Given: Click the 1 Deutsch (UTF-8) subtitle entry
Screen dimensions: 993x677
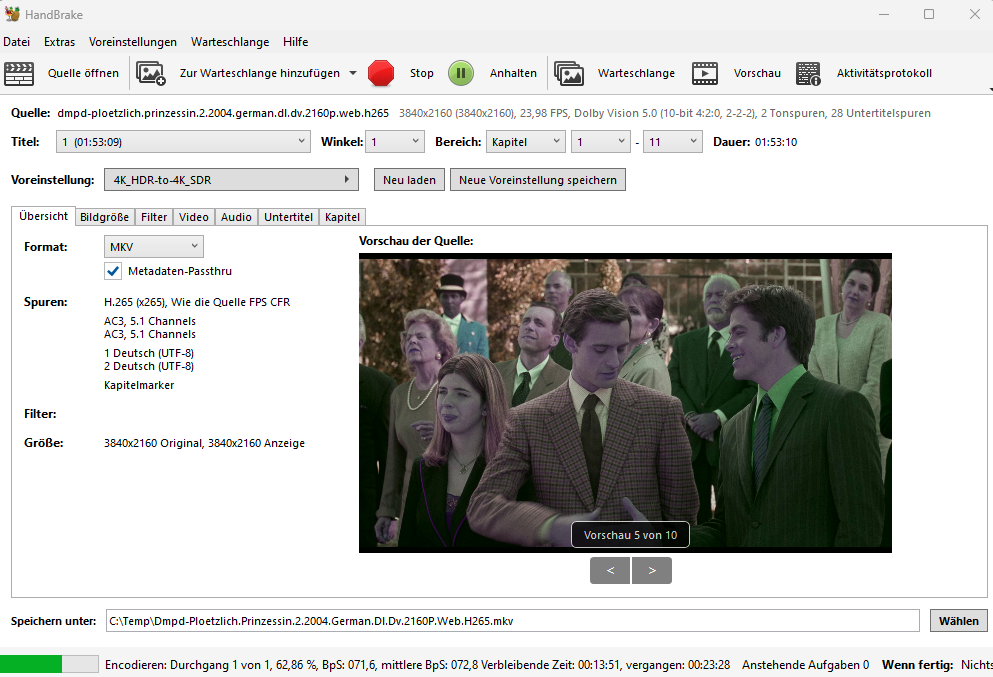Looking at the screenshot, I should [149, 353].
